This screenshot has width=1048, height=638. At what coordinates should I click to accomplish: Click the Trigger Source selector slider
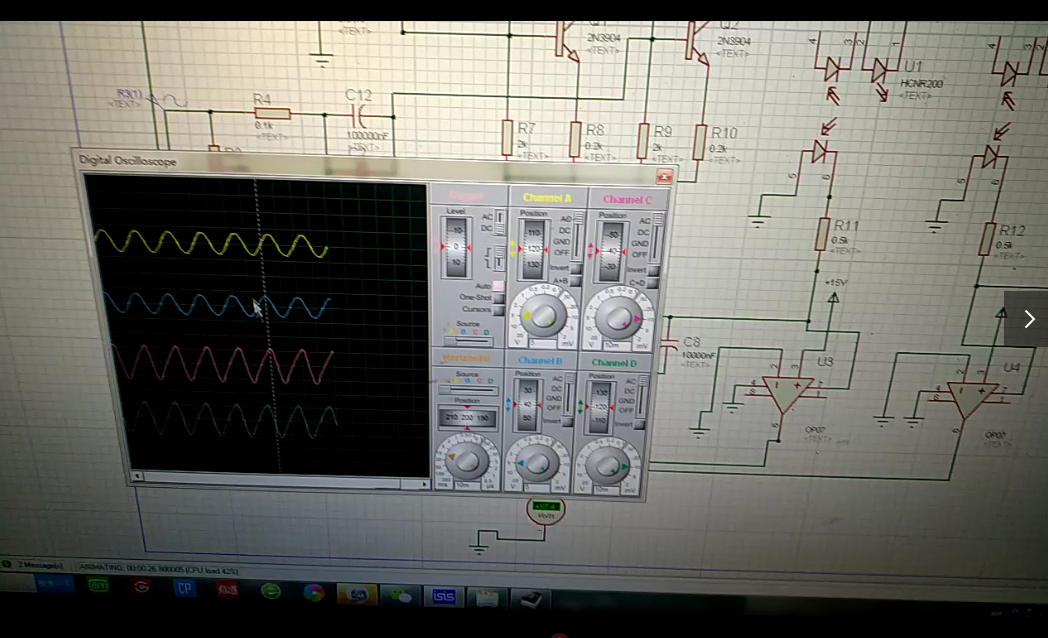[469, 341]
